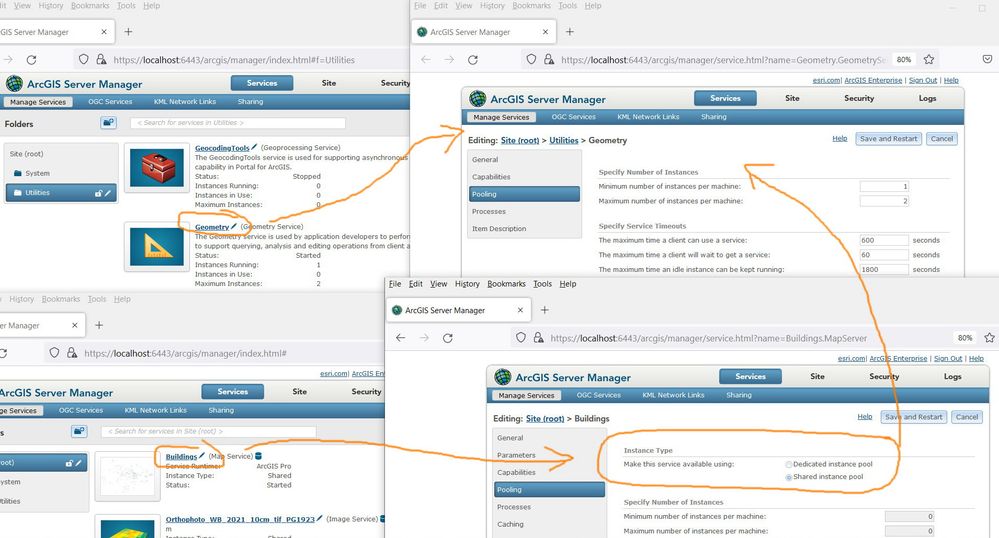
Task: Close the ArcGIS Server Manager tab in Buildings window
Action: pos(521,310)
